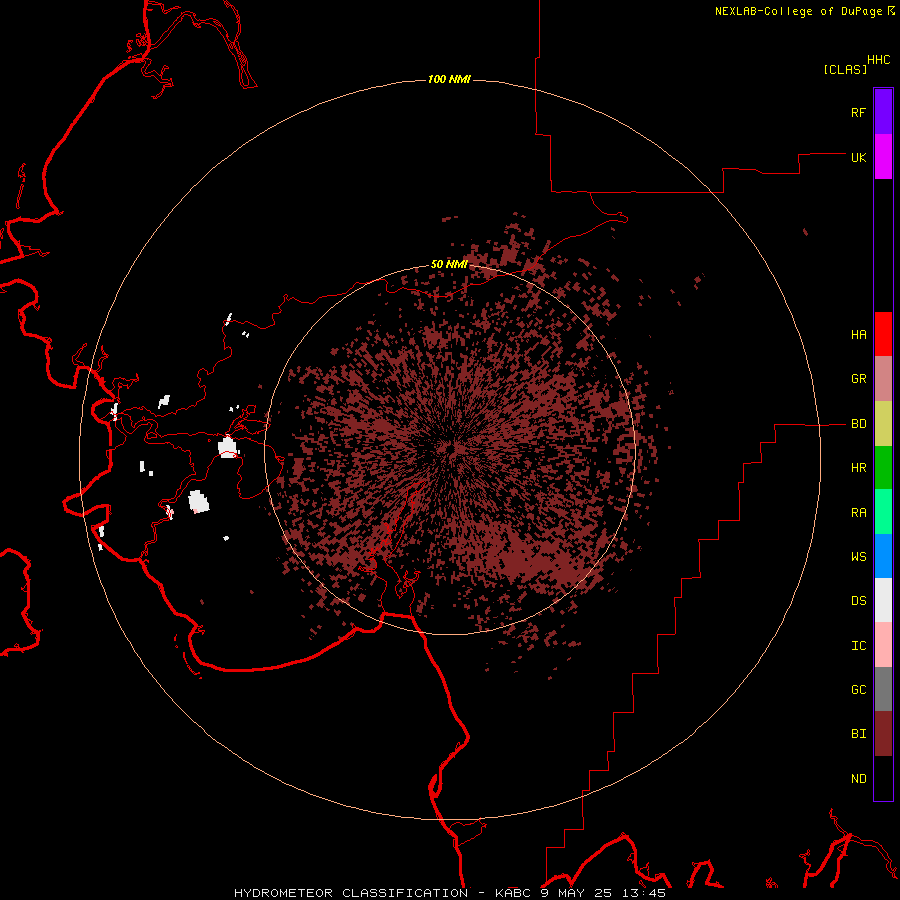Click the radar site at the echo center
Screen dimensions: 900x900
(x=450, y=449)
